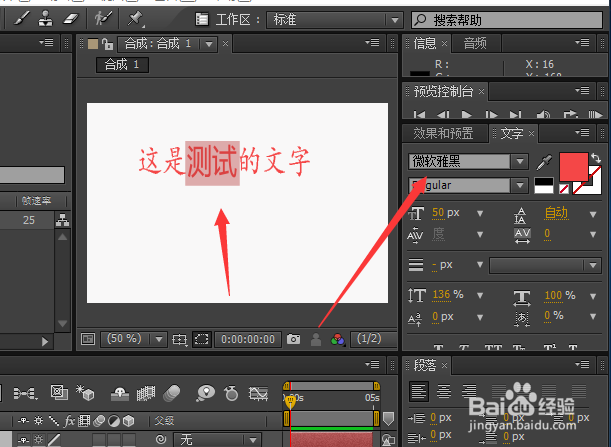This screenshot has height=447, width=611.
Task: Swap fill and stroke colors
Action: (x=595, y=158)
